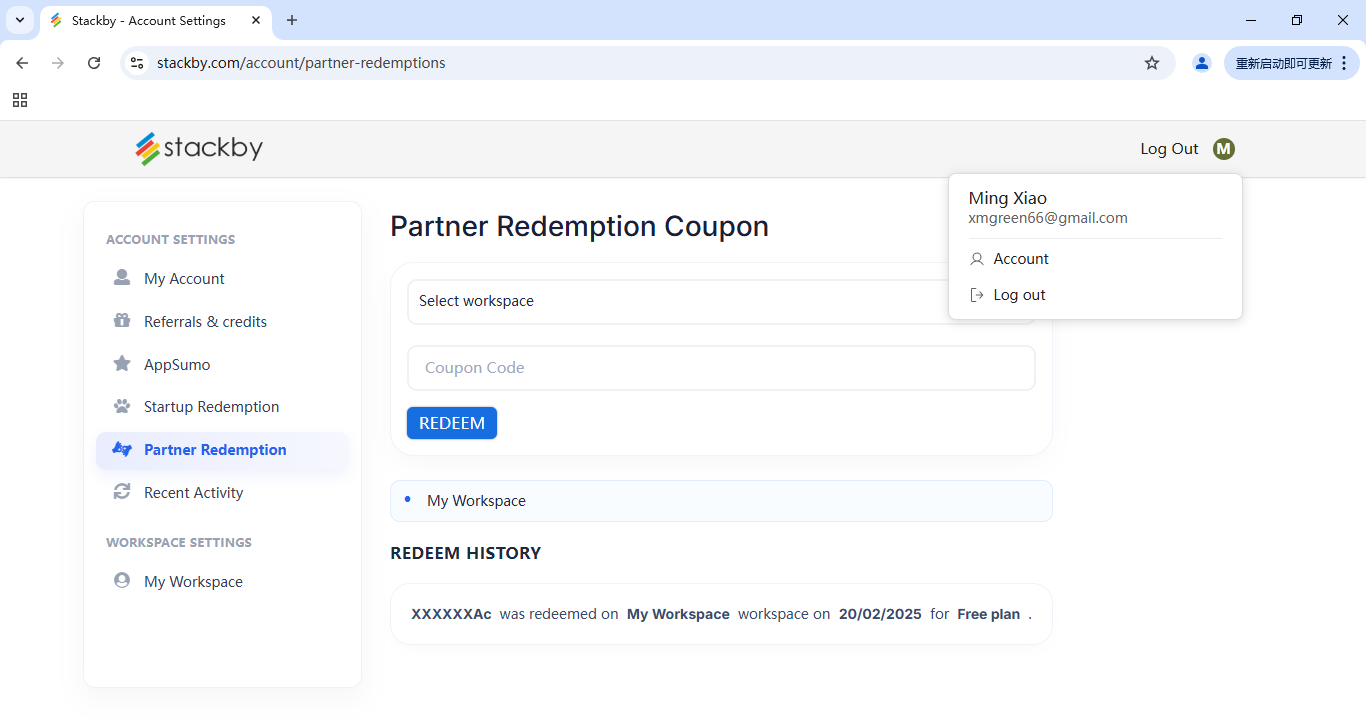This screenshot has height=728, width=1366.
Task: Click the REDEEM button
Action: [x=452, y=423]
